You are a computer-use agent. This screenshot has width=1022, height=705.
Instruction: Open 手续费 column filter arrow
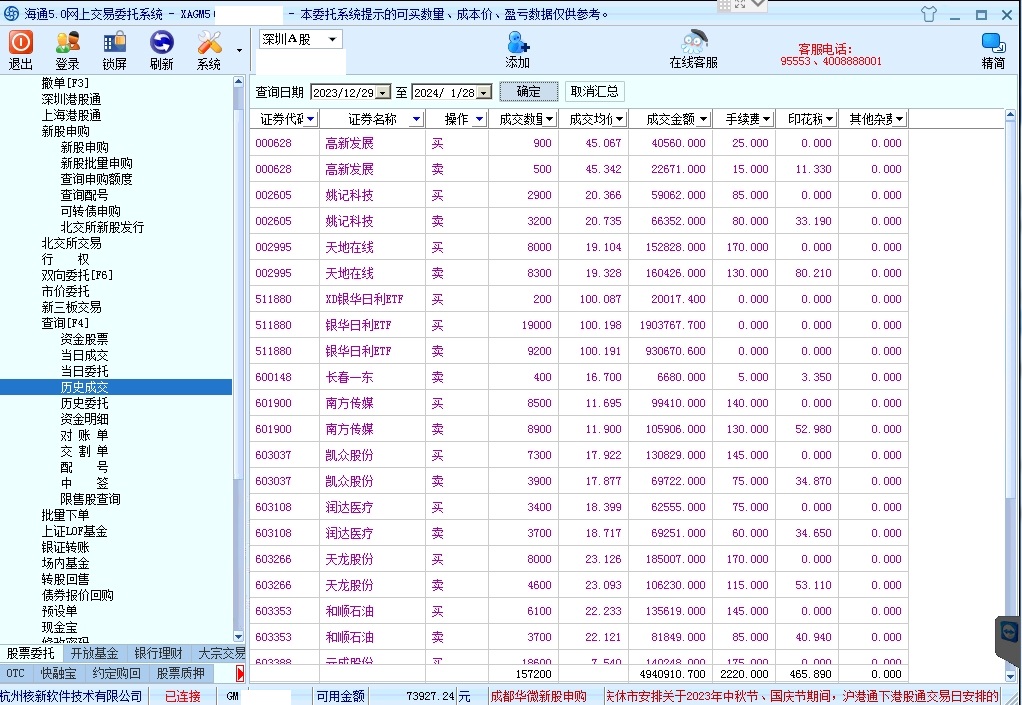point(766,119)
